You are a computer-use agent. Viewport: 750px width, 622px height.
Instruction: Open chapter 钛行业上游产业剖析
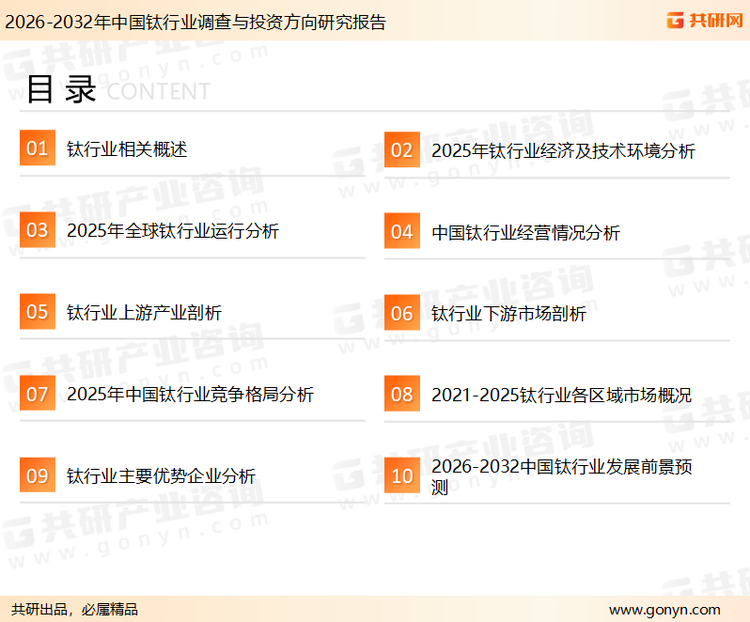[144, 312]
